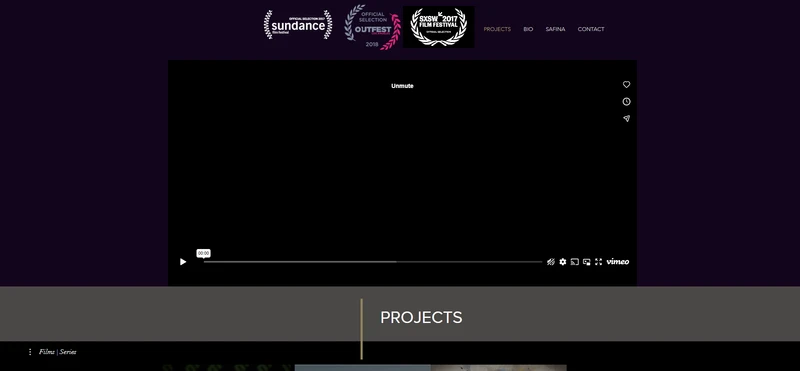The width and height of the screenshot is (800, 371).
Task: Enter fullscreen mode in player
Action: tap(598, 262)
